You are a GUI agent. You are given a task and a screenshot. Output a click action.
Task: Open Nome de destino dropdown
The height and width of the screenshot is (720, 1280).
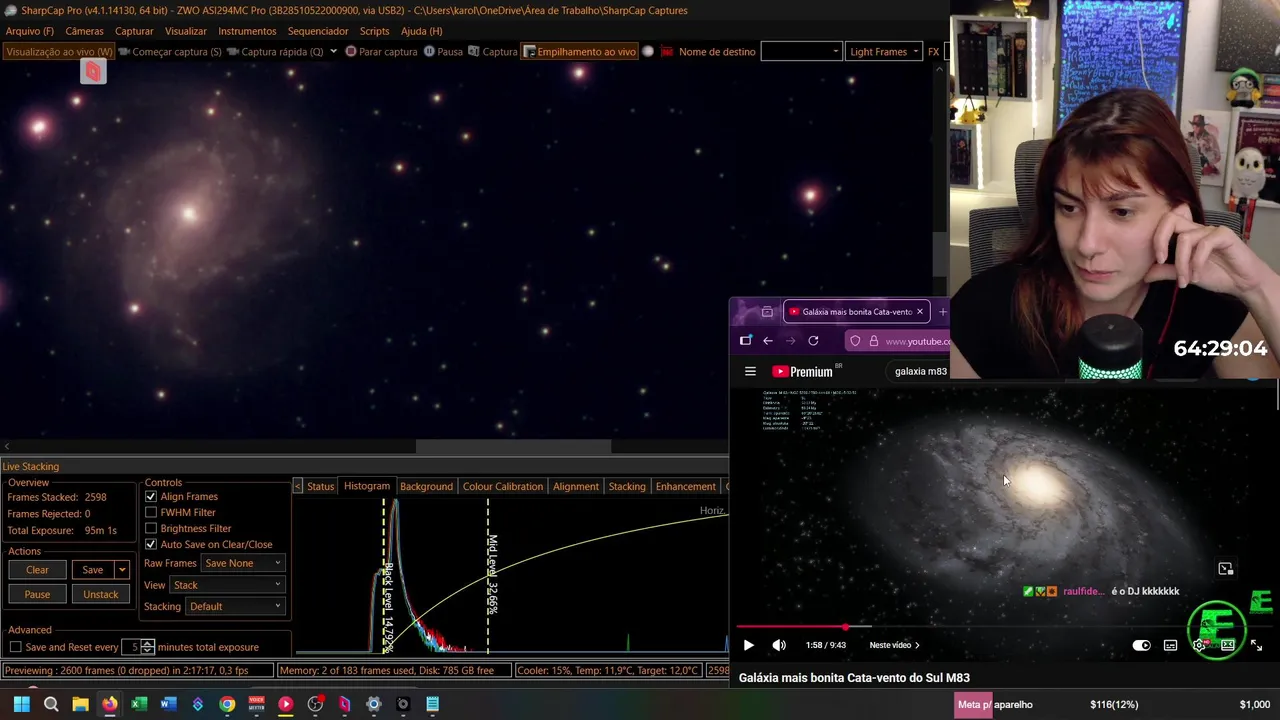point(802,52)
